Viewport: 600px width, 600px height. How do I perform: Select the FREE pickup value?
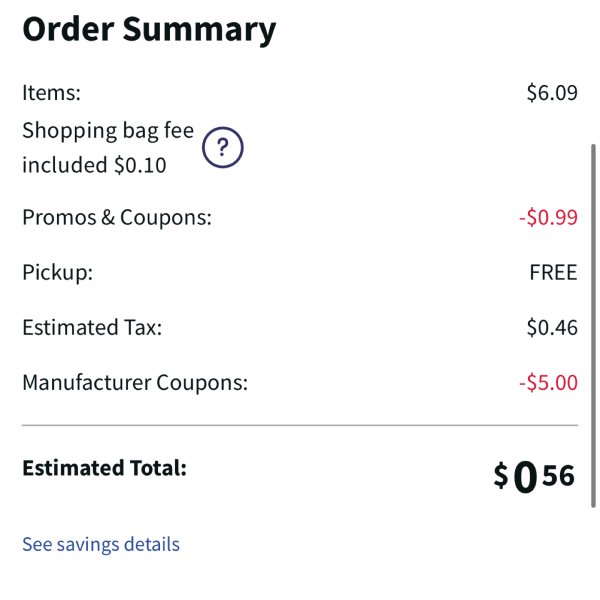[553, 272]
